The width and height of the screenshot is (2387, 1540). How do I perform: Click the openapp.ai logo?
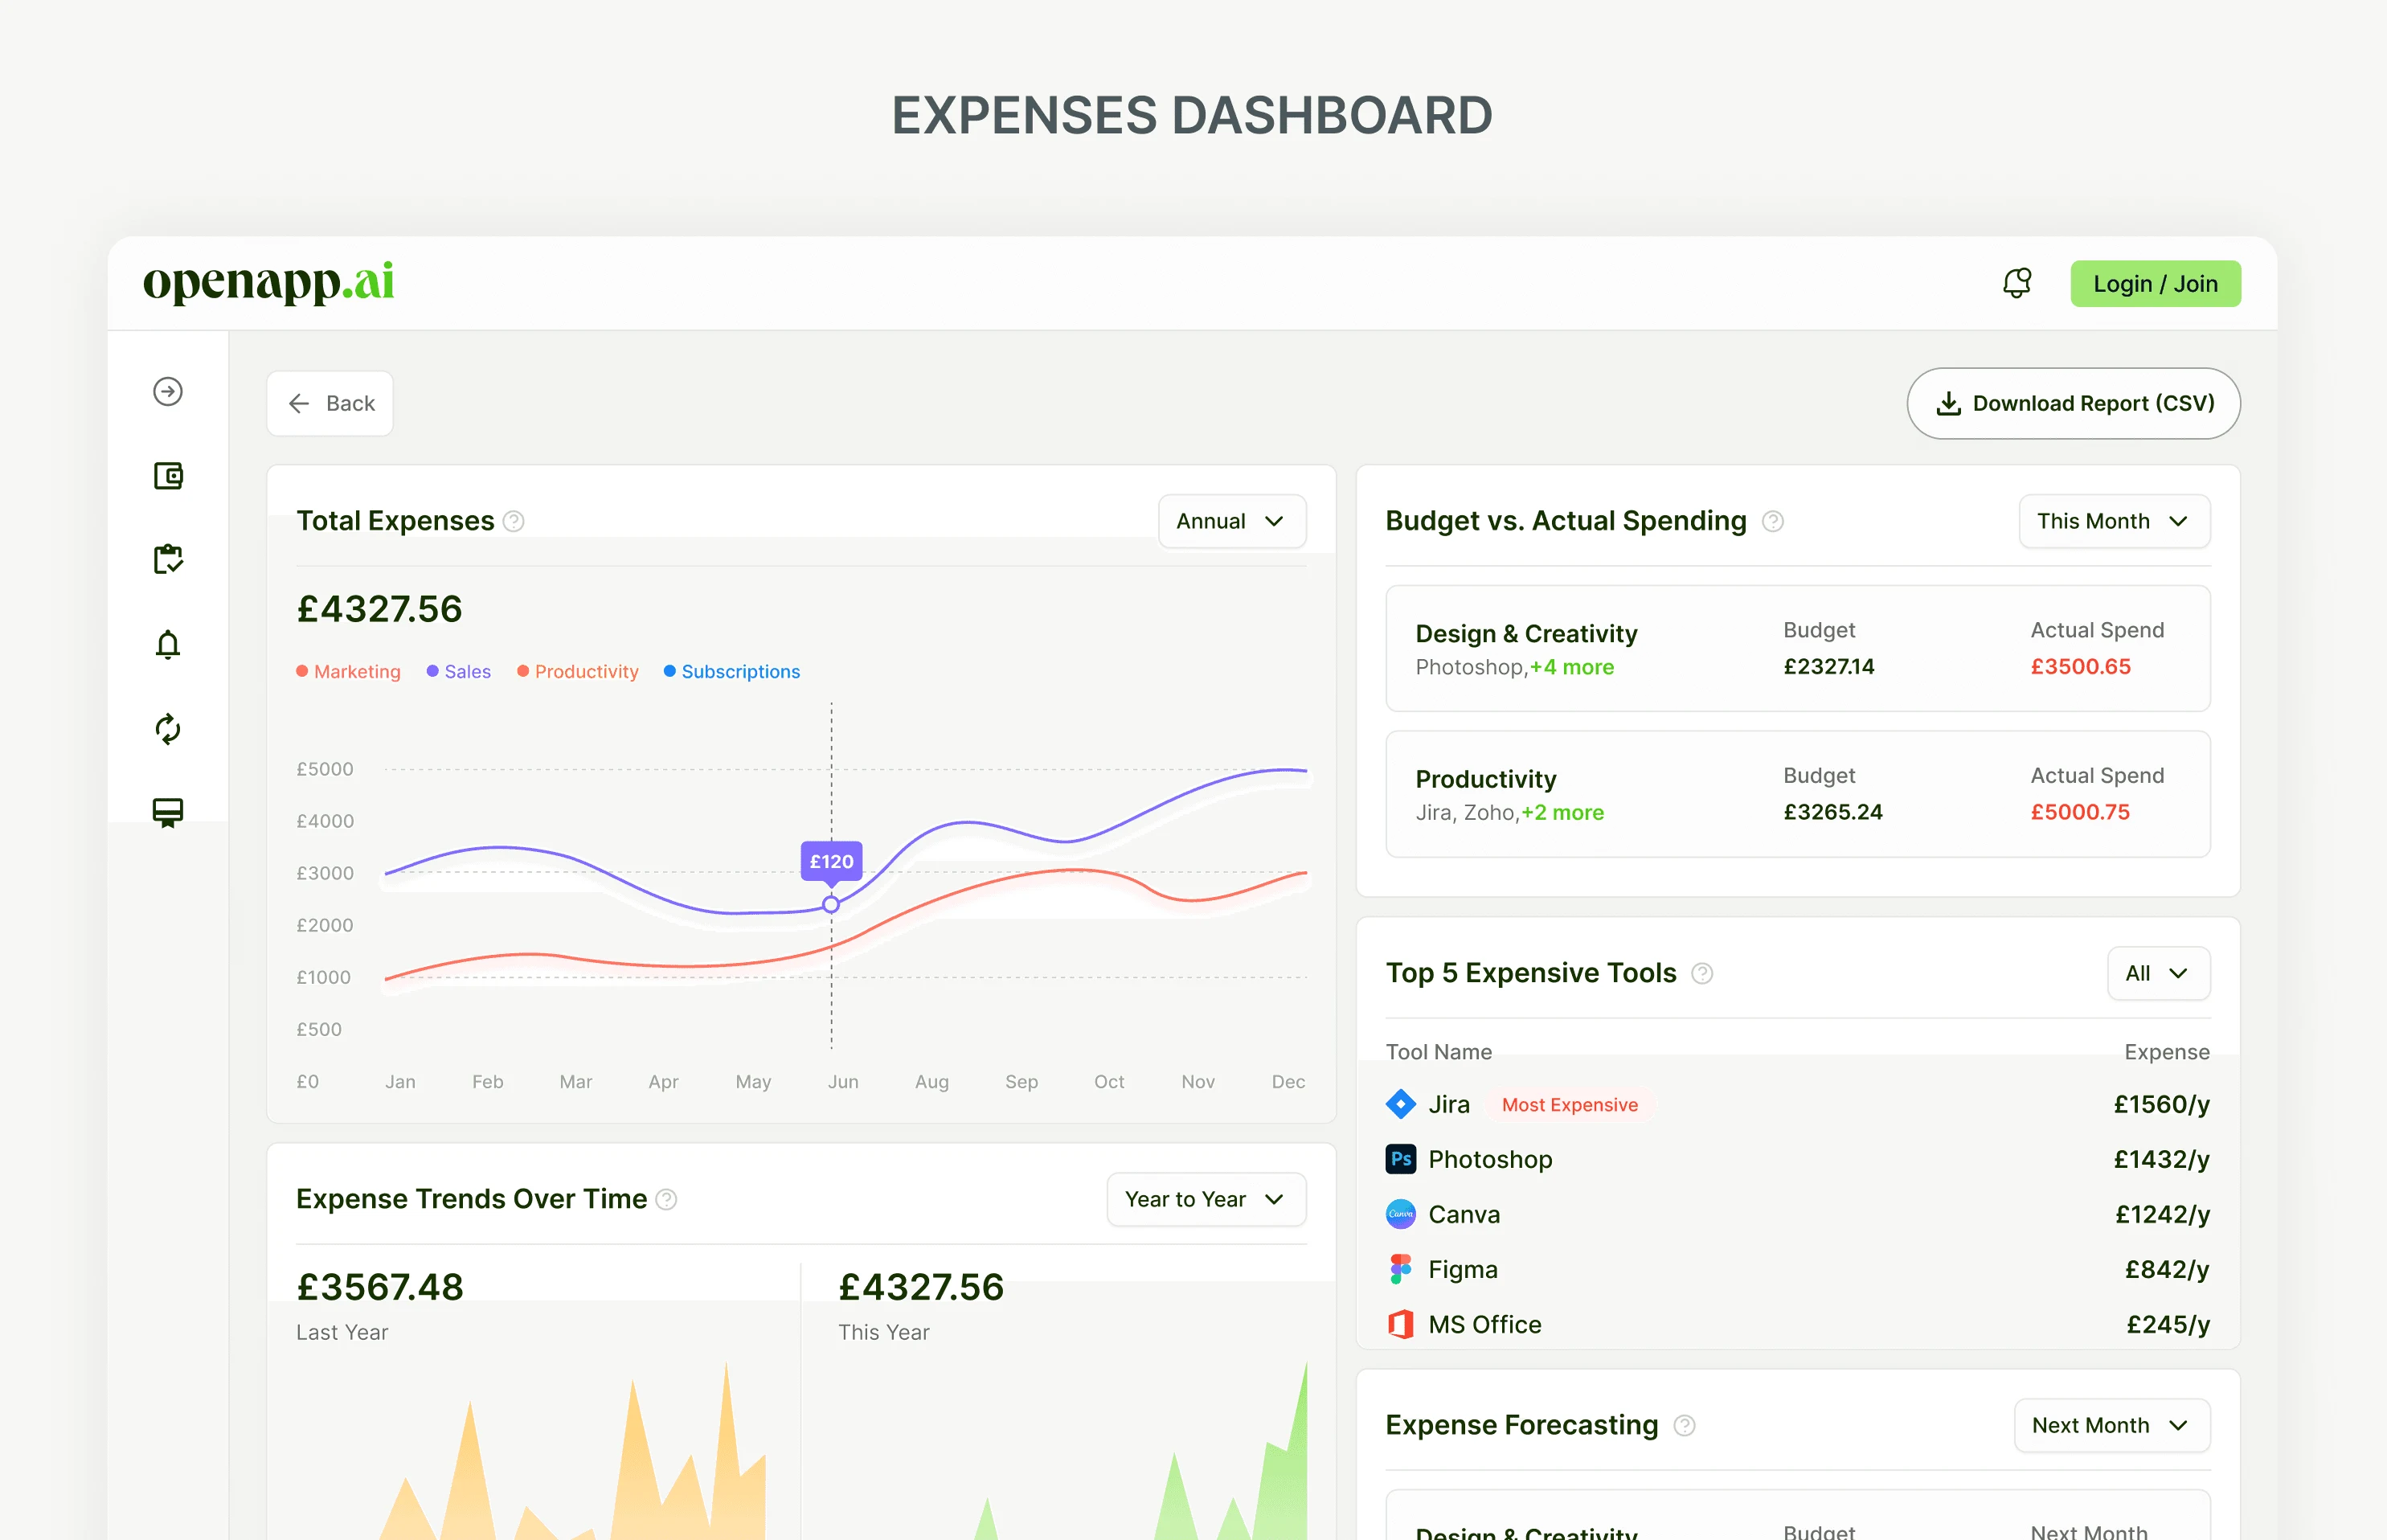tap(268, 282)
